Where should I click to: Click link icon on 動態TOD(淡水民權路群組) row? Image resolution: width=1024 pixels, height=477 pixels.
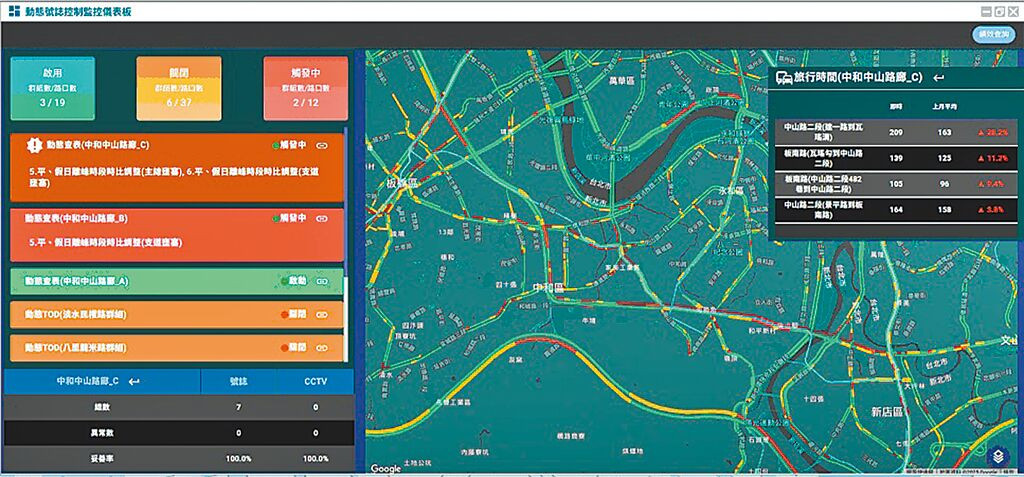(x=322, y=314)
